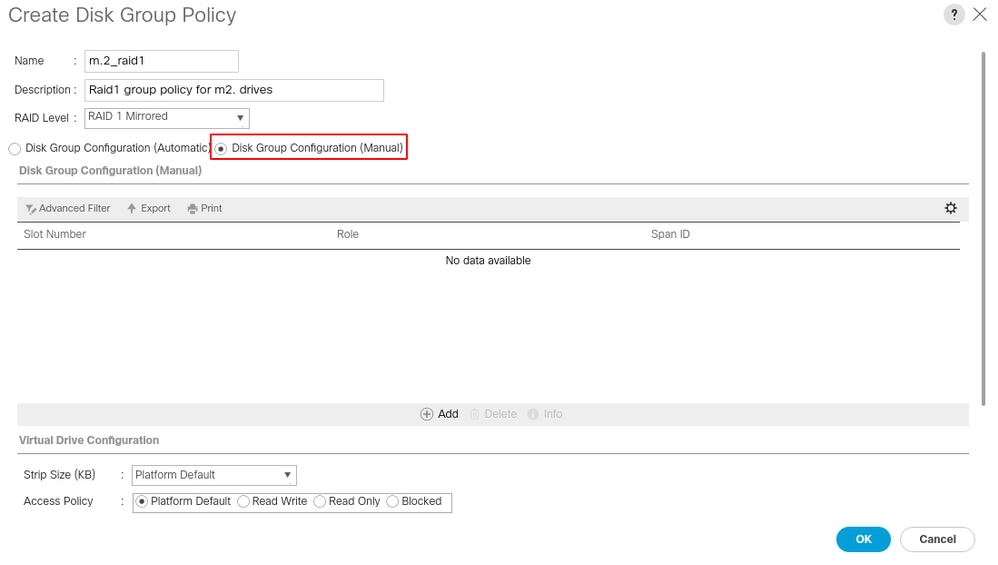Click the 'No data available' text
This screenshot has width=998, height=565.
488,260
